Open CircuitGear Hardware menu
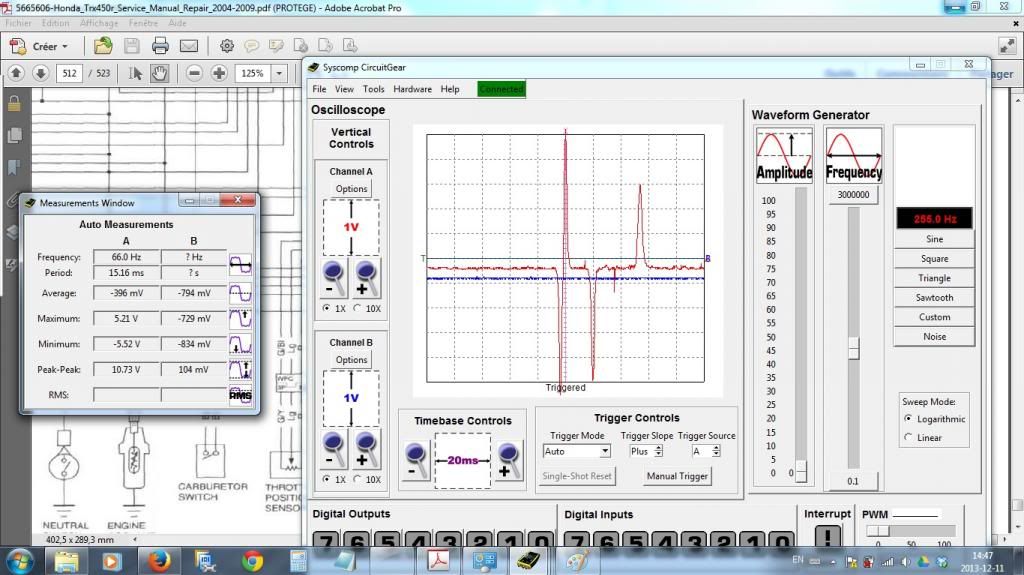 tap(412, 89)
